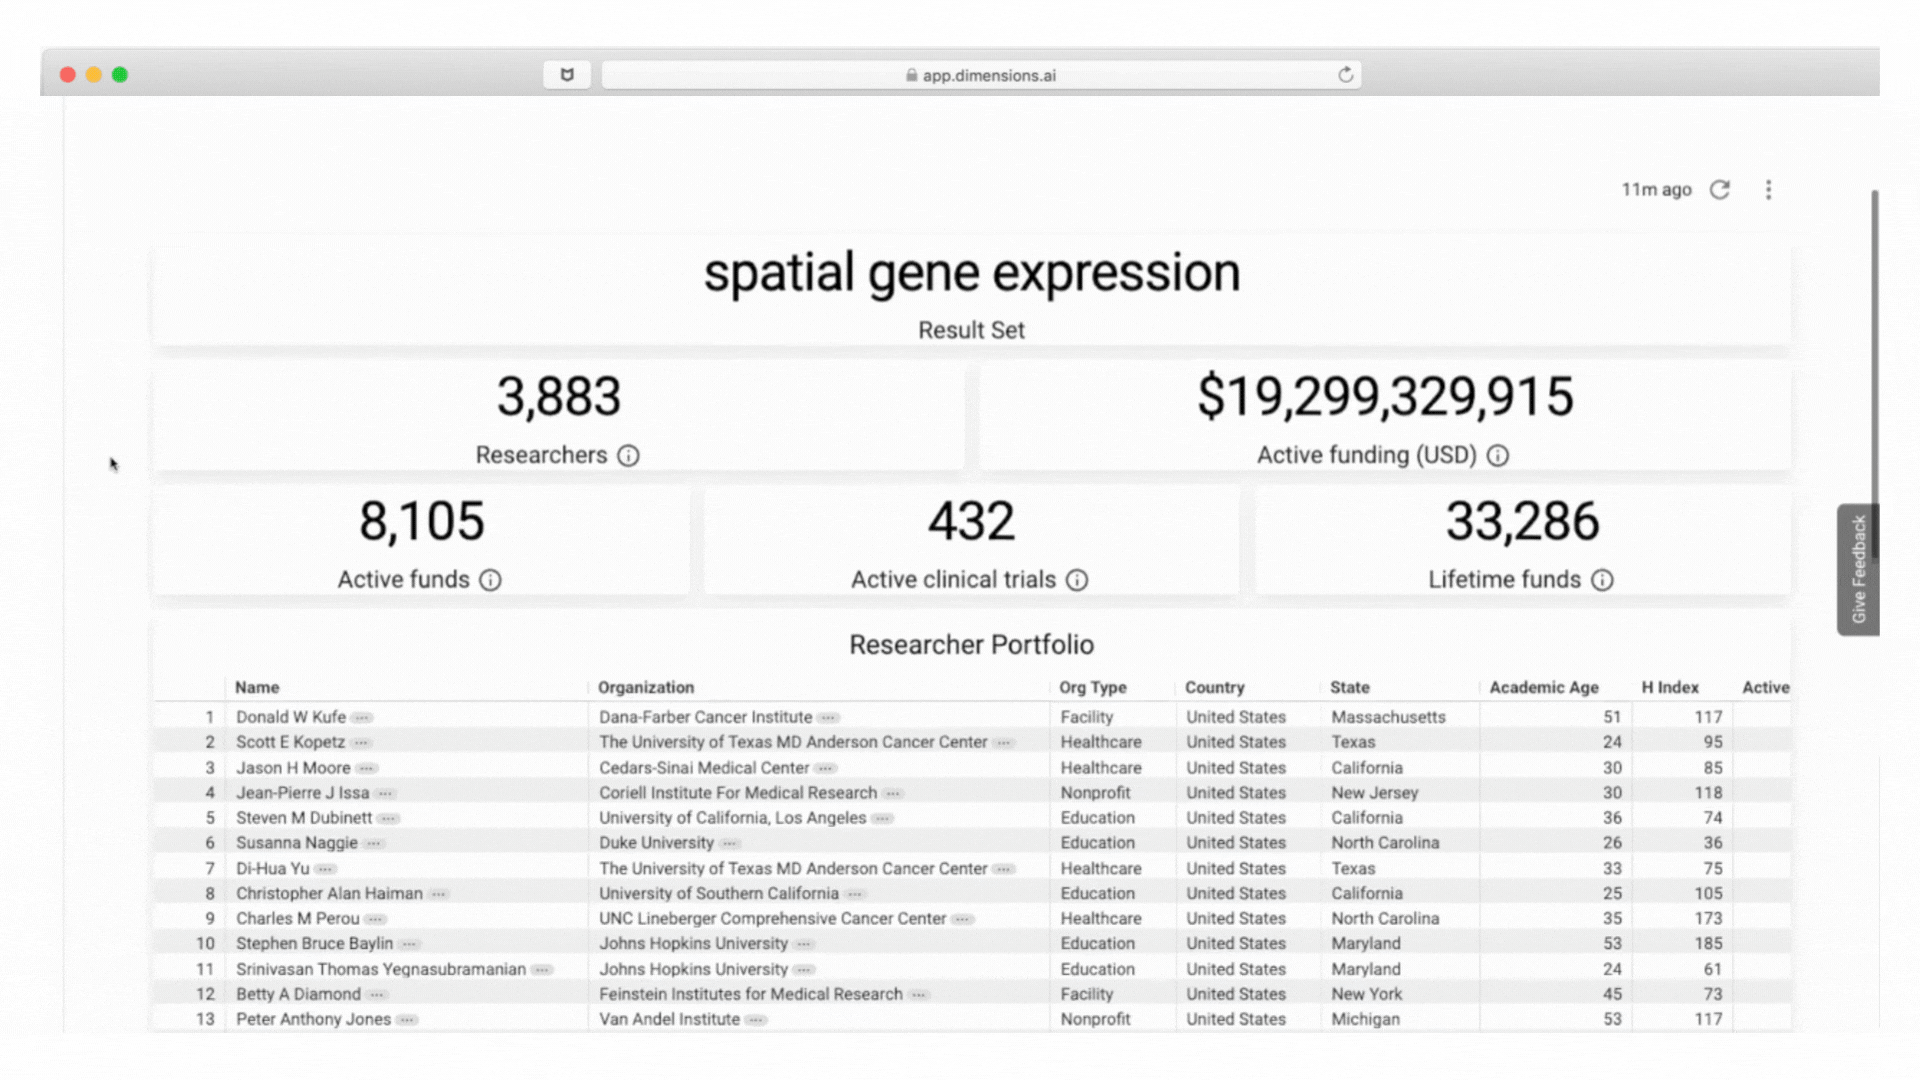This screenshot has height=1080, width=1920.
Task: Sort the table by the H Index column
Action: click(1669, 687)
